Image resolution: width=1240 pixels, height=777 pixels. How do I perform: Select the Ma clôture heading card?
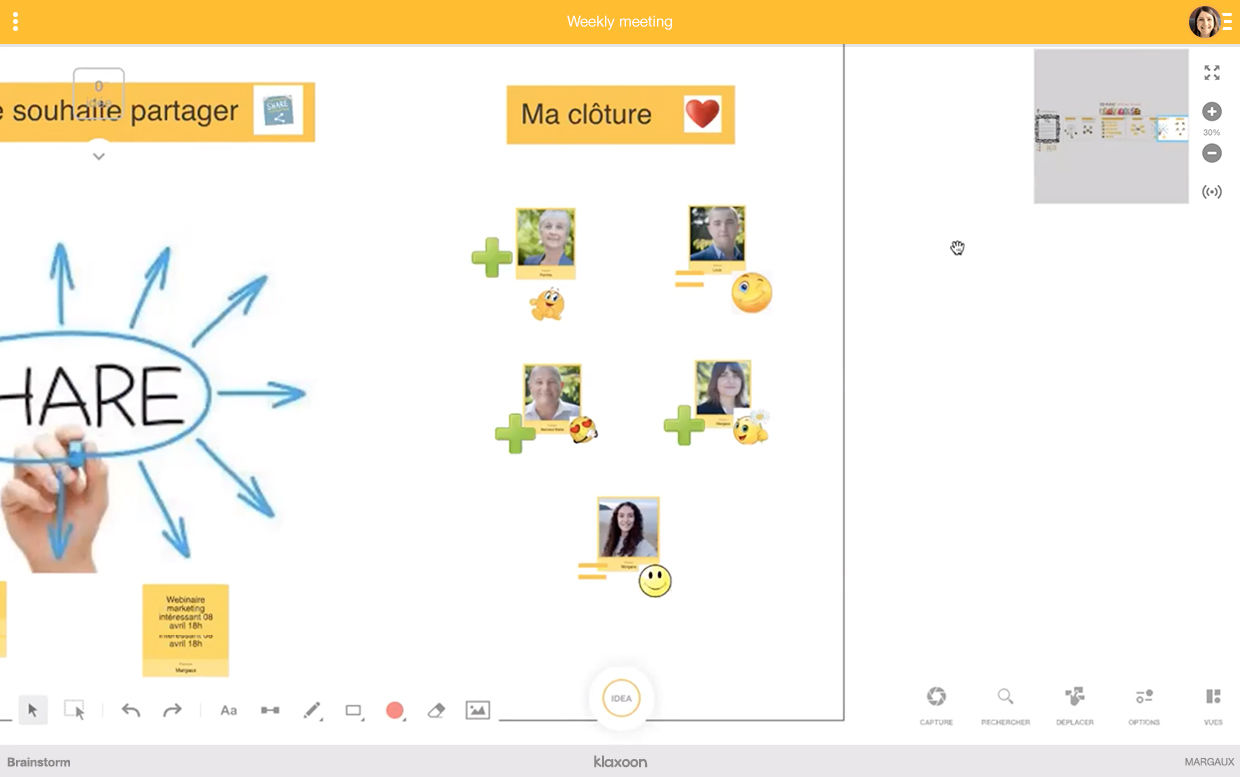(620, 114)
